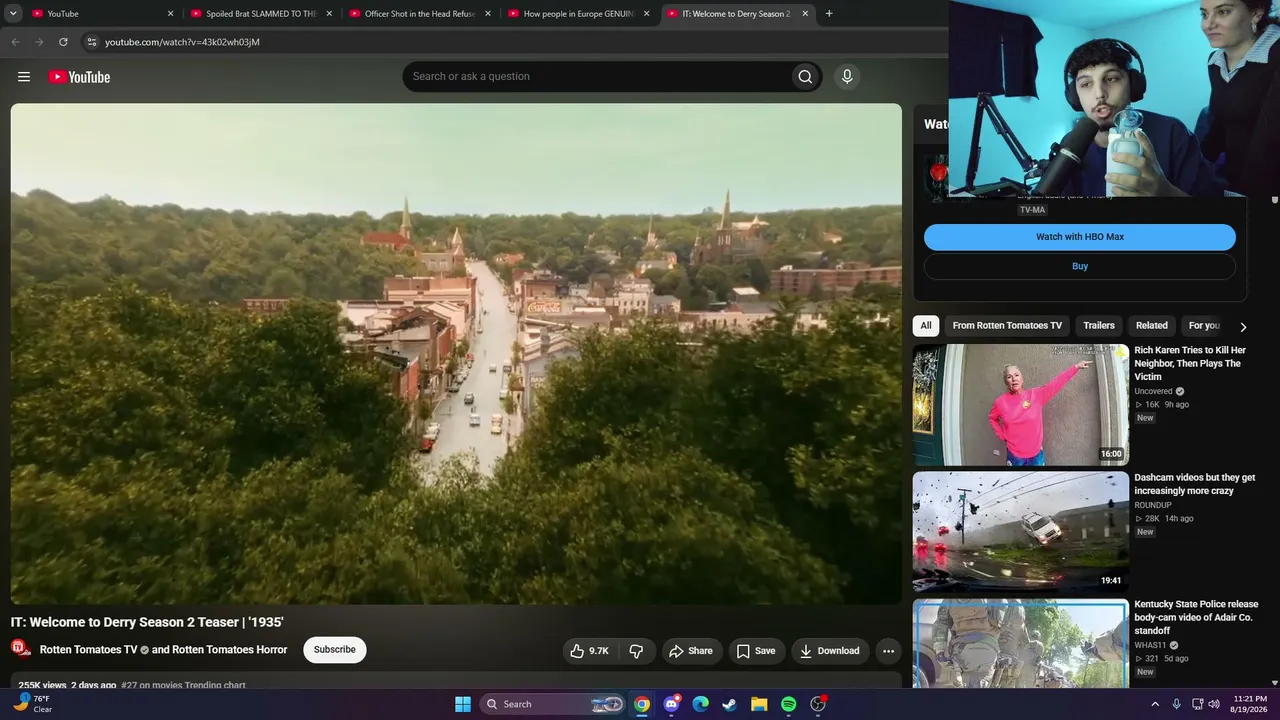Viewport: 1280px width, 720px height.
Task: Click the Watch with HBO Max button
Action: [x=1080, y=237]
